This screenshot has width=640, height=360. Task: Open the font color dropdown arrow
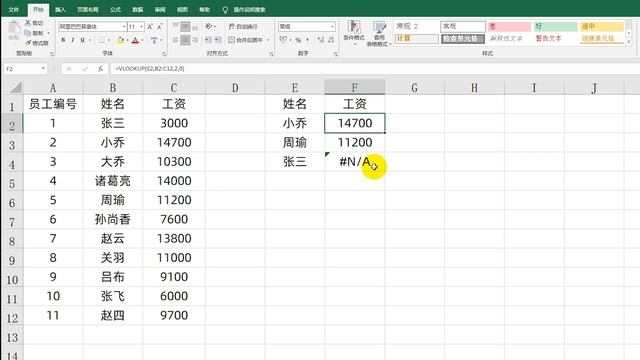142,40
